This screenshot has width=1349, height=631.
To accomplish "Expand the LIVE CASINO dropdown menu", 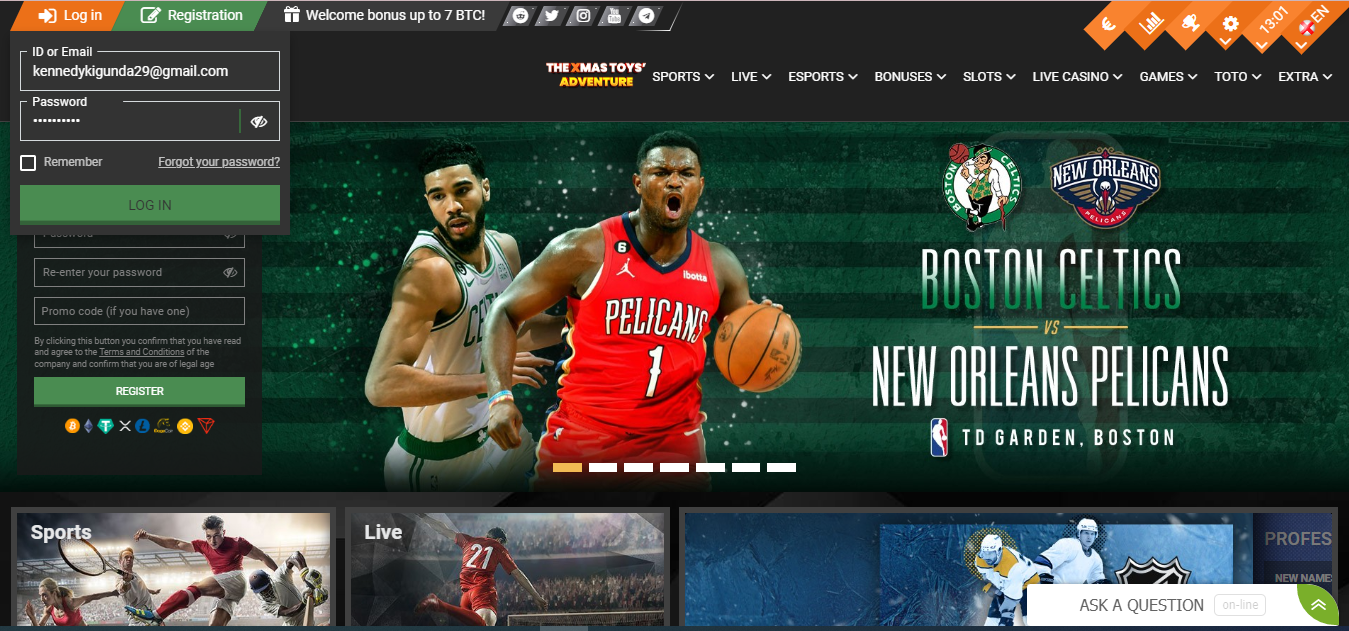I will 1077,77.
